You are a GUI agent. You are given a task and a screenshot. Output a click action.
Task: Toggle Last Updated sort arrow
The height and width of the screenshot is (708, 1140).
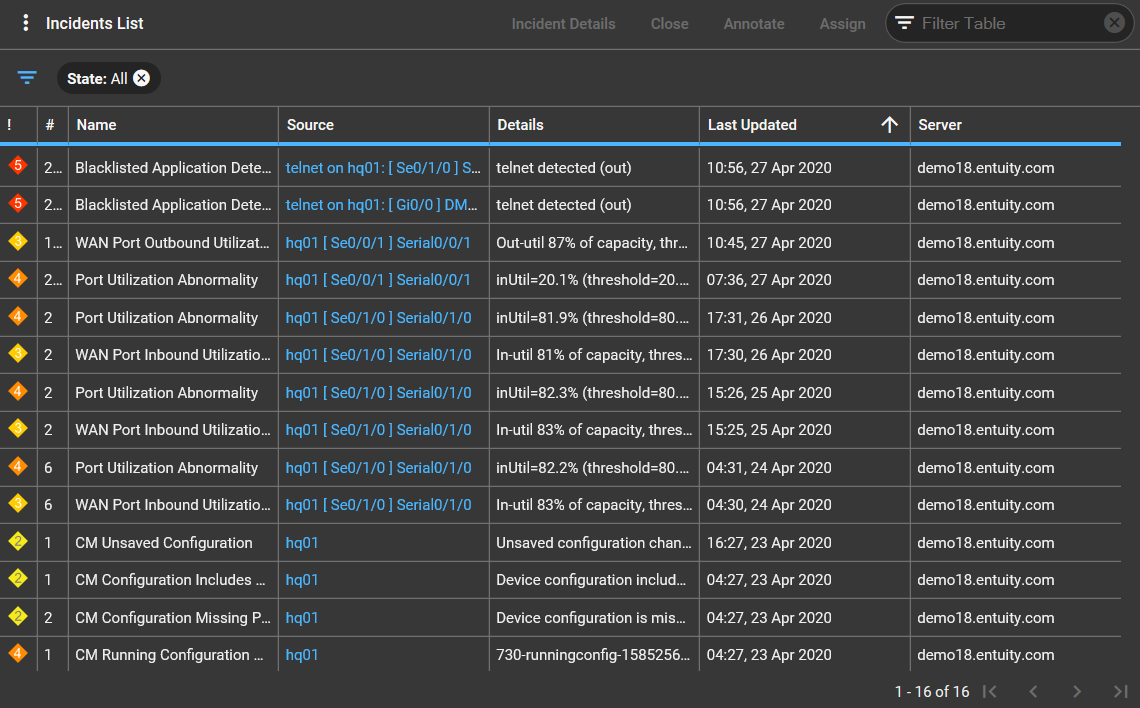click(889, 125)
